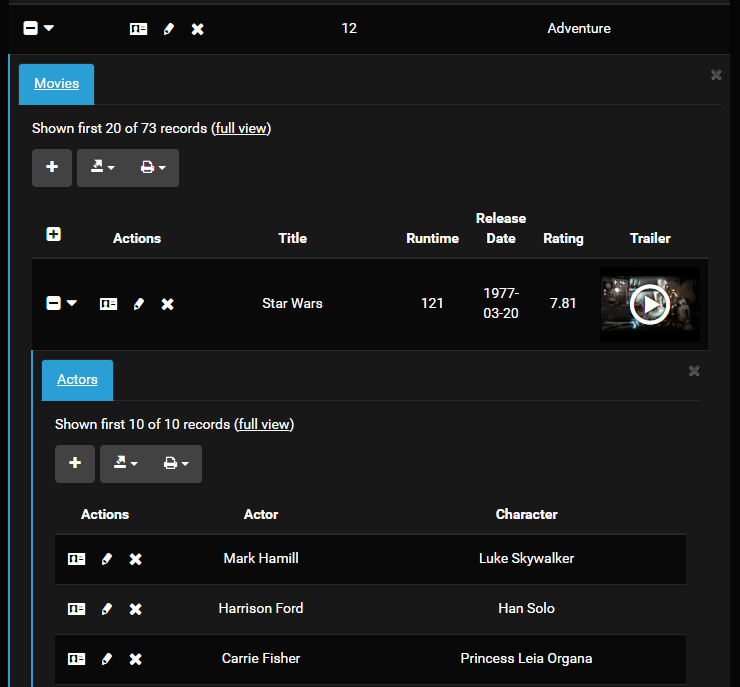Edit the Star Wars movie record
The height and width of the screenshot is (687, 740).
point(139,304)
